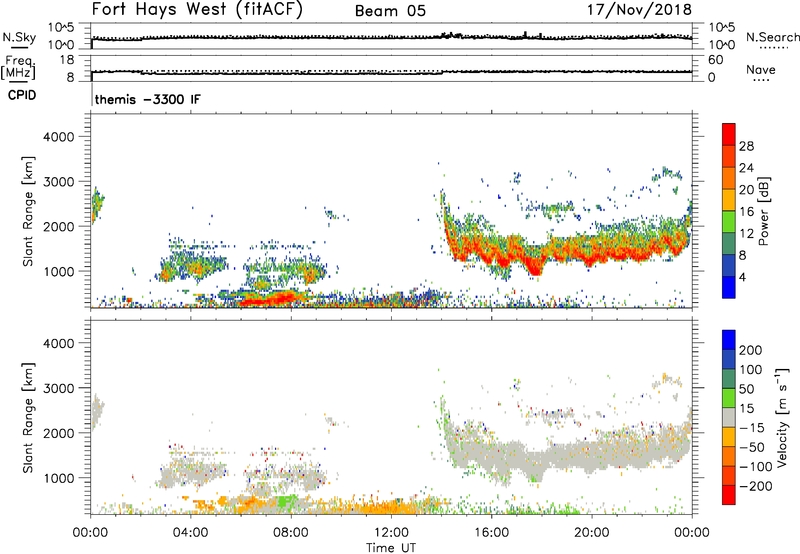The width and height of the screenshot is (800, 554).
Task: Select the 'Freq. [MHz]' axis label
Action: tap(19, 67)
